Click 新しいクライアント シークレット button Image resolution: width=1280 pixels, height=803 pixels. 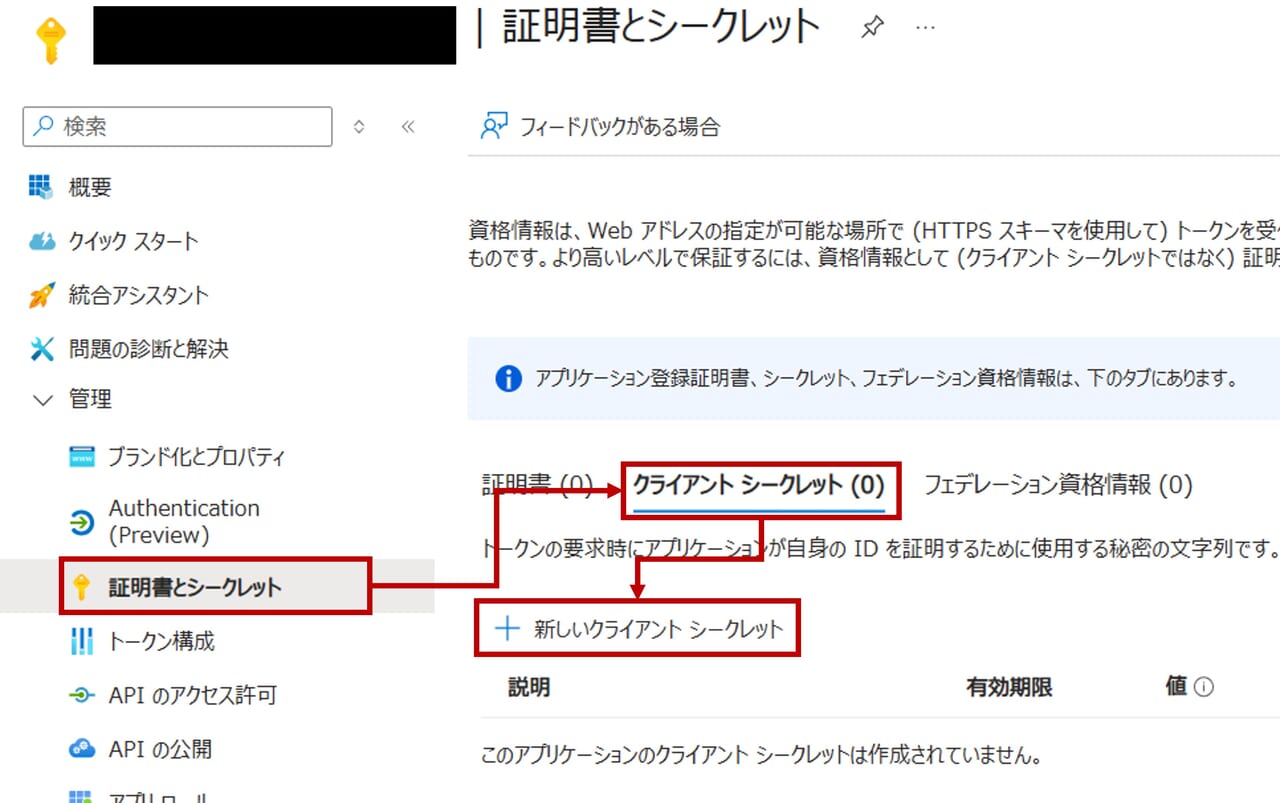[x=639, y=629]
